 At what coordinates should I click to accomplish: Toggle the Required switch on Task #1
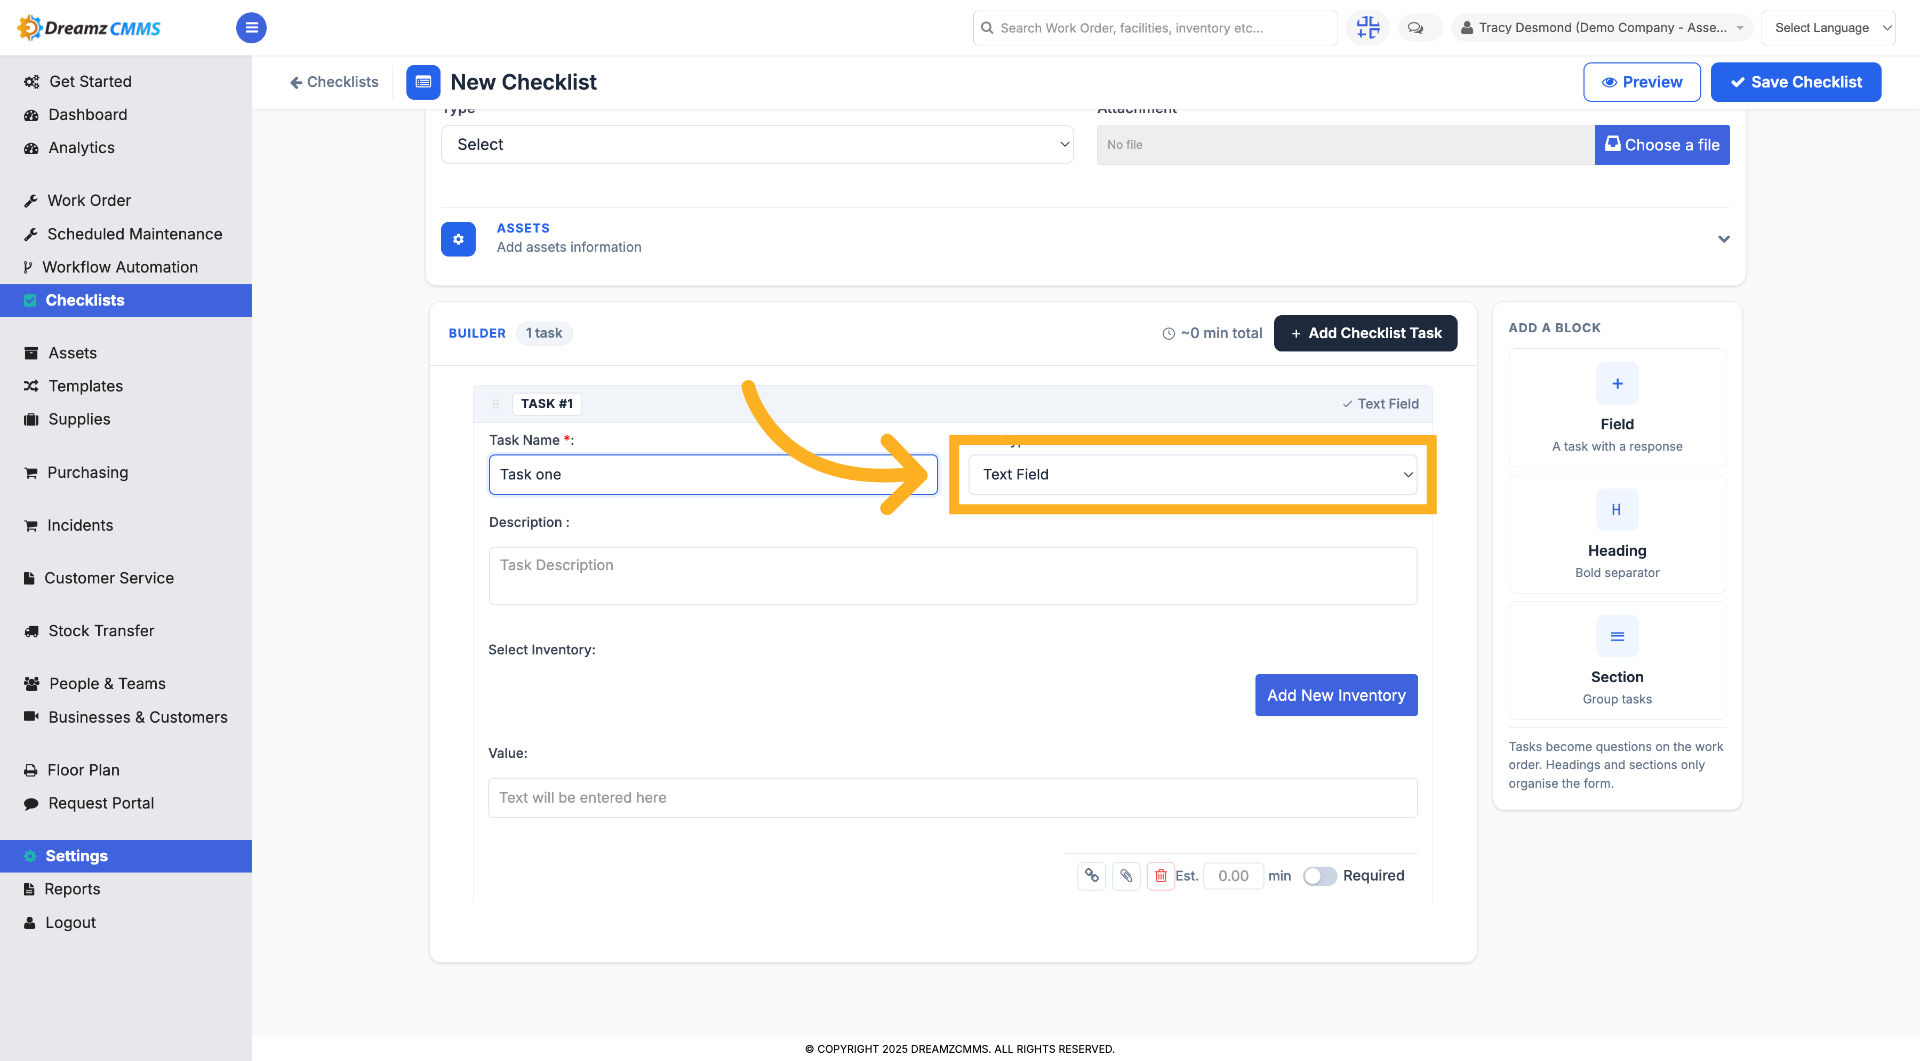[1319, 876]
